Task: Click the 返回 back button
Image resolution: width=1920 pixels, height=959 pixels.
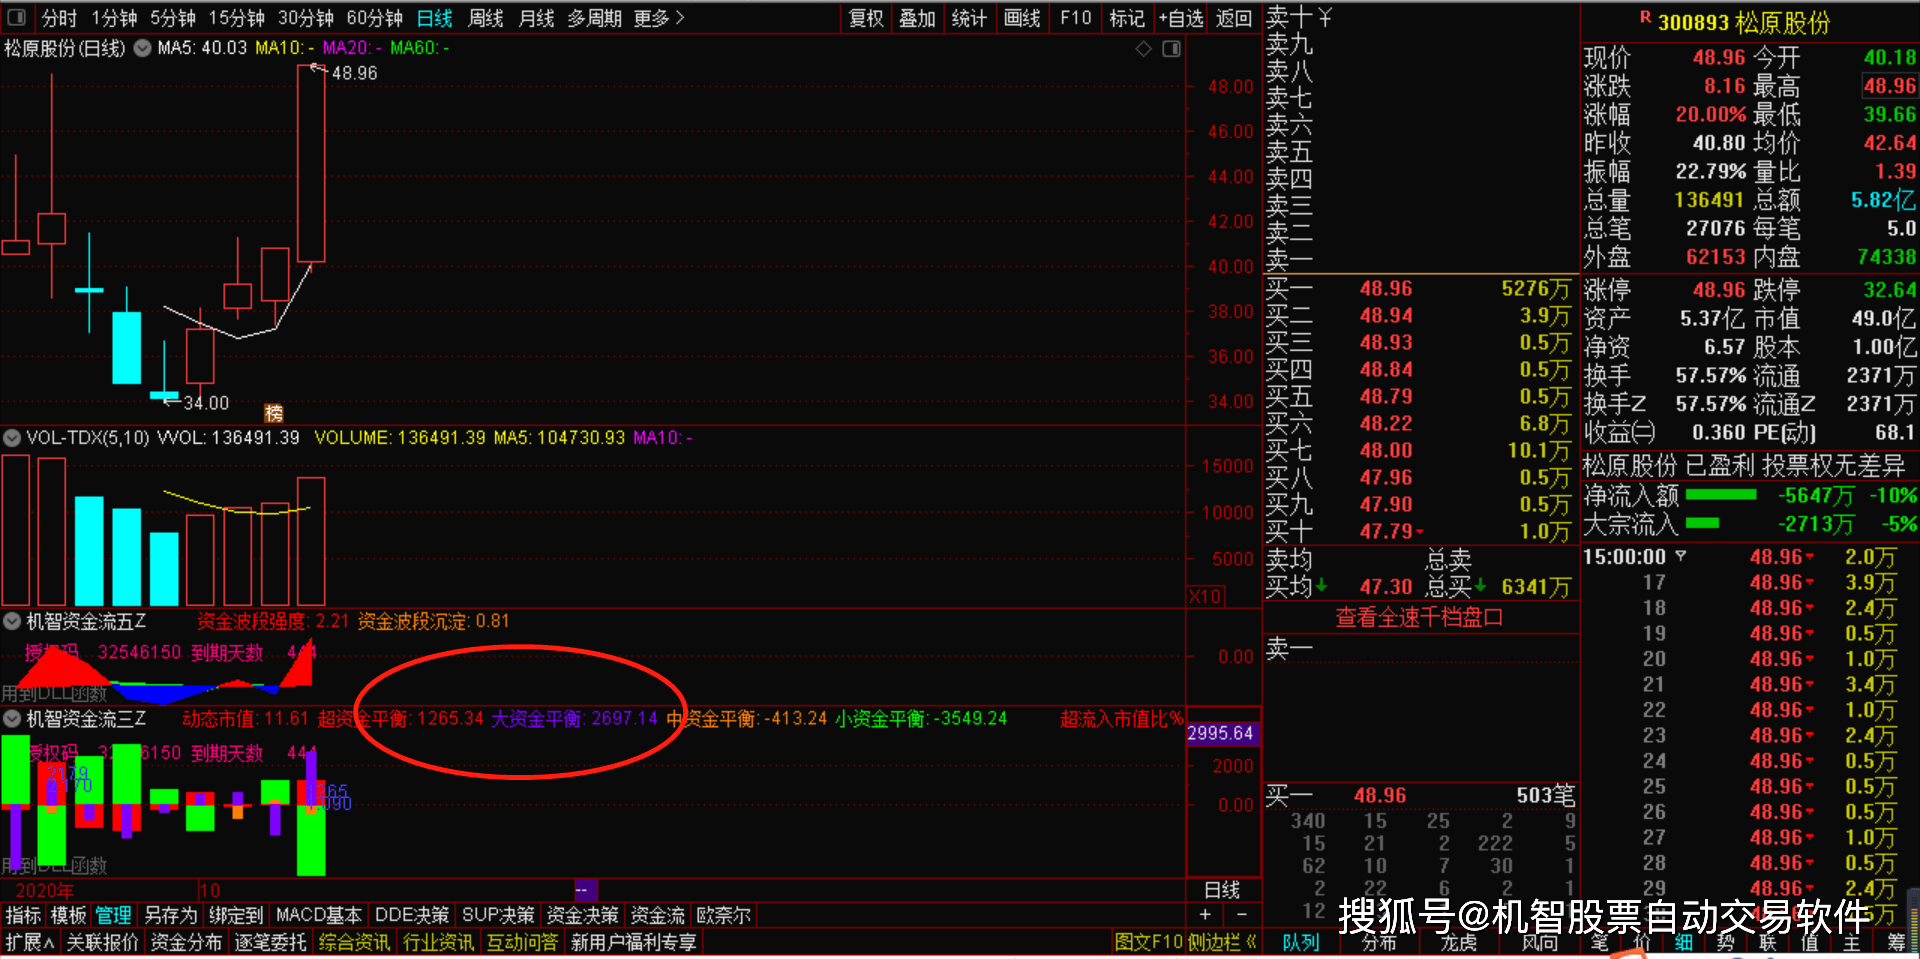Action: (1234, 18)
